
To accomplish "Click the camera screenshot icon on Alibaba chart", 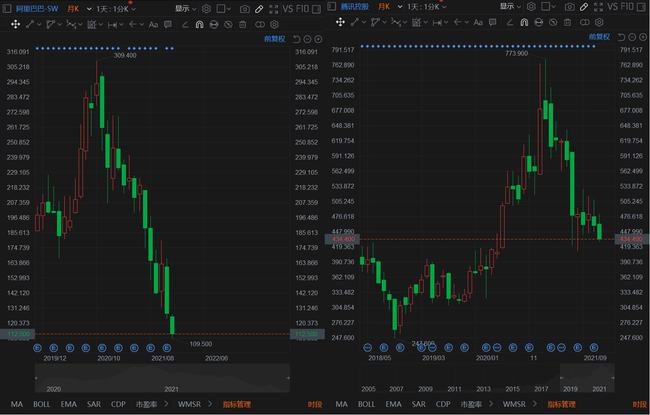I will [x=246, y=7].
